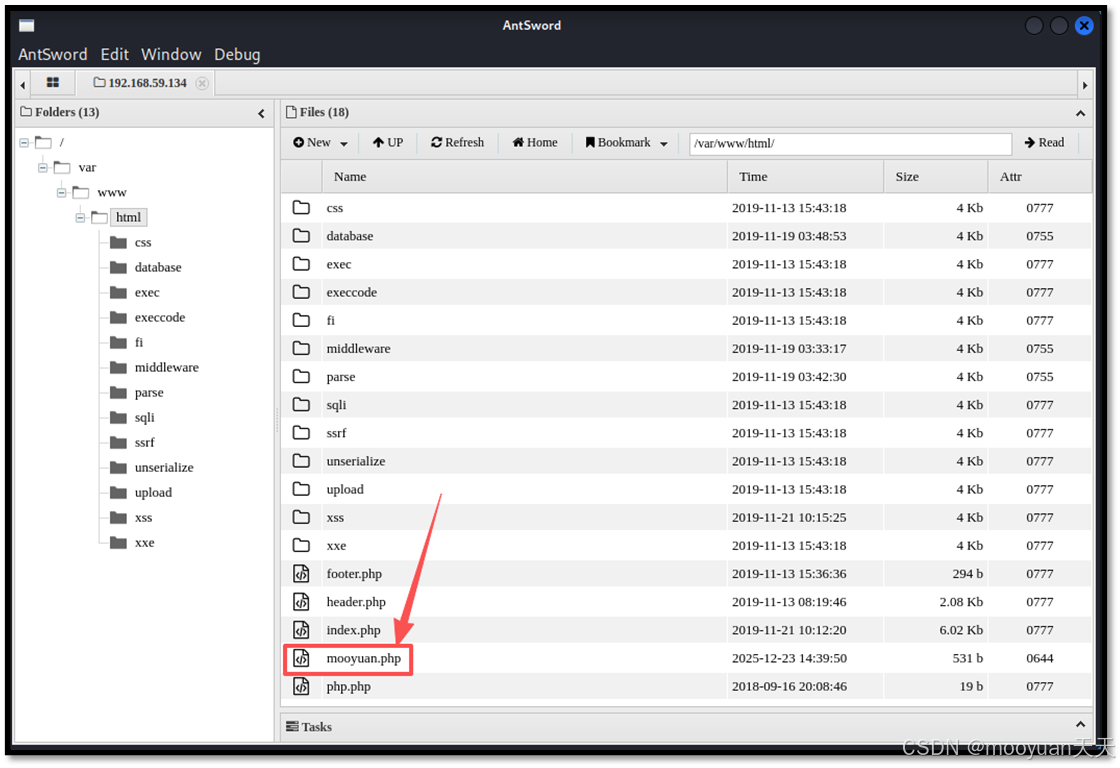Select the unserialize row in file list
The height and width of the screenshot is (768, 1120).
686,462
